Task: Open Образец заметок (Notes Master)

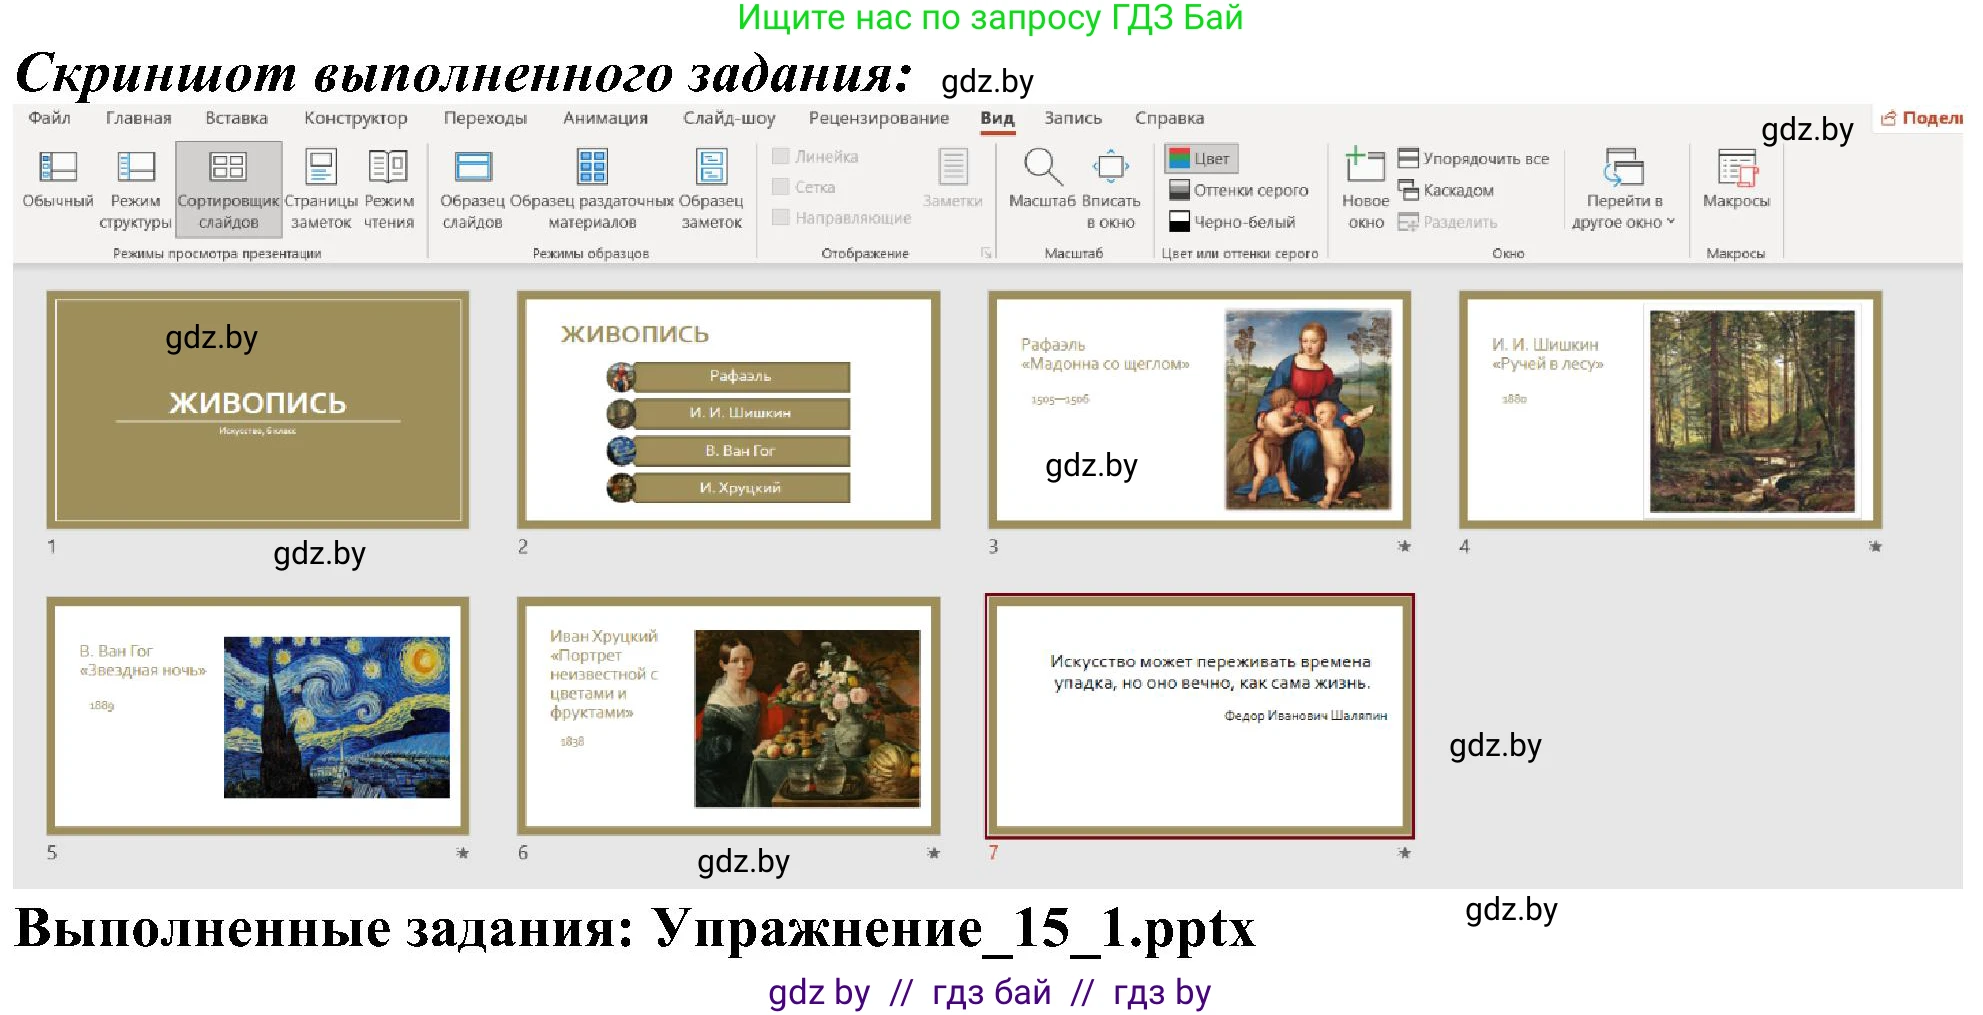Action: (x=712, y=190)
